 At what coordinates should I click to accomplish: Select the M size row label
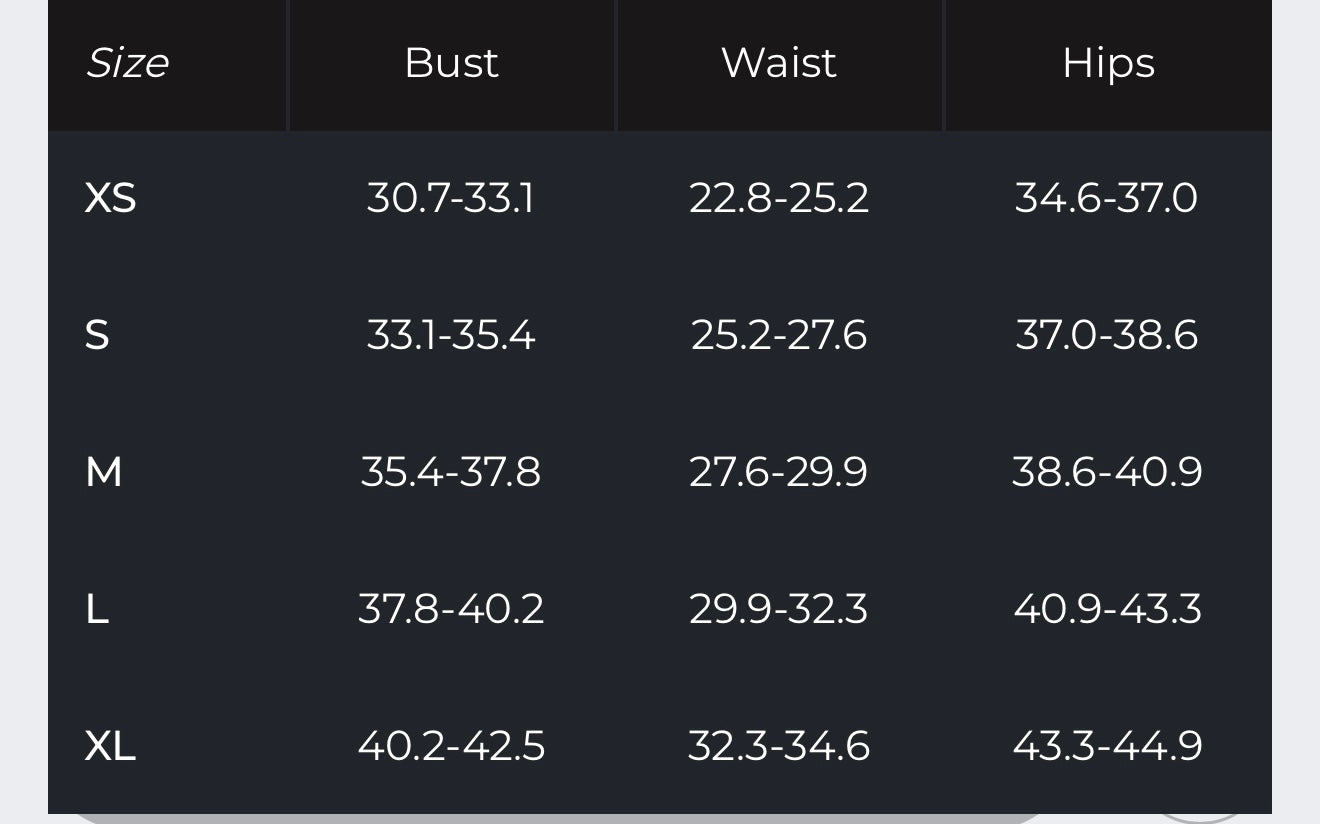click(104, 472)
